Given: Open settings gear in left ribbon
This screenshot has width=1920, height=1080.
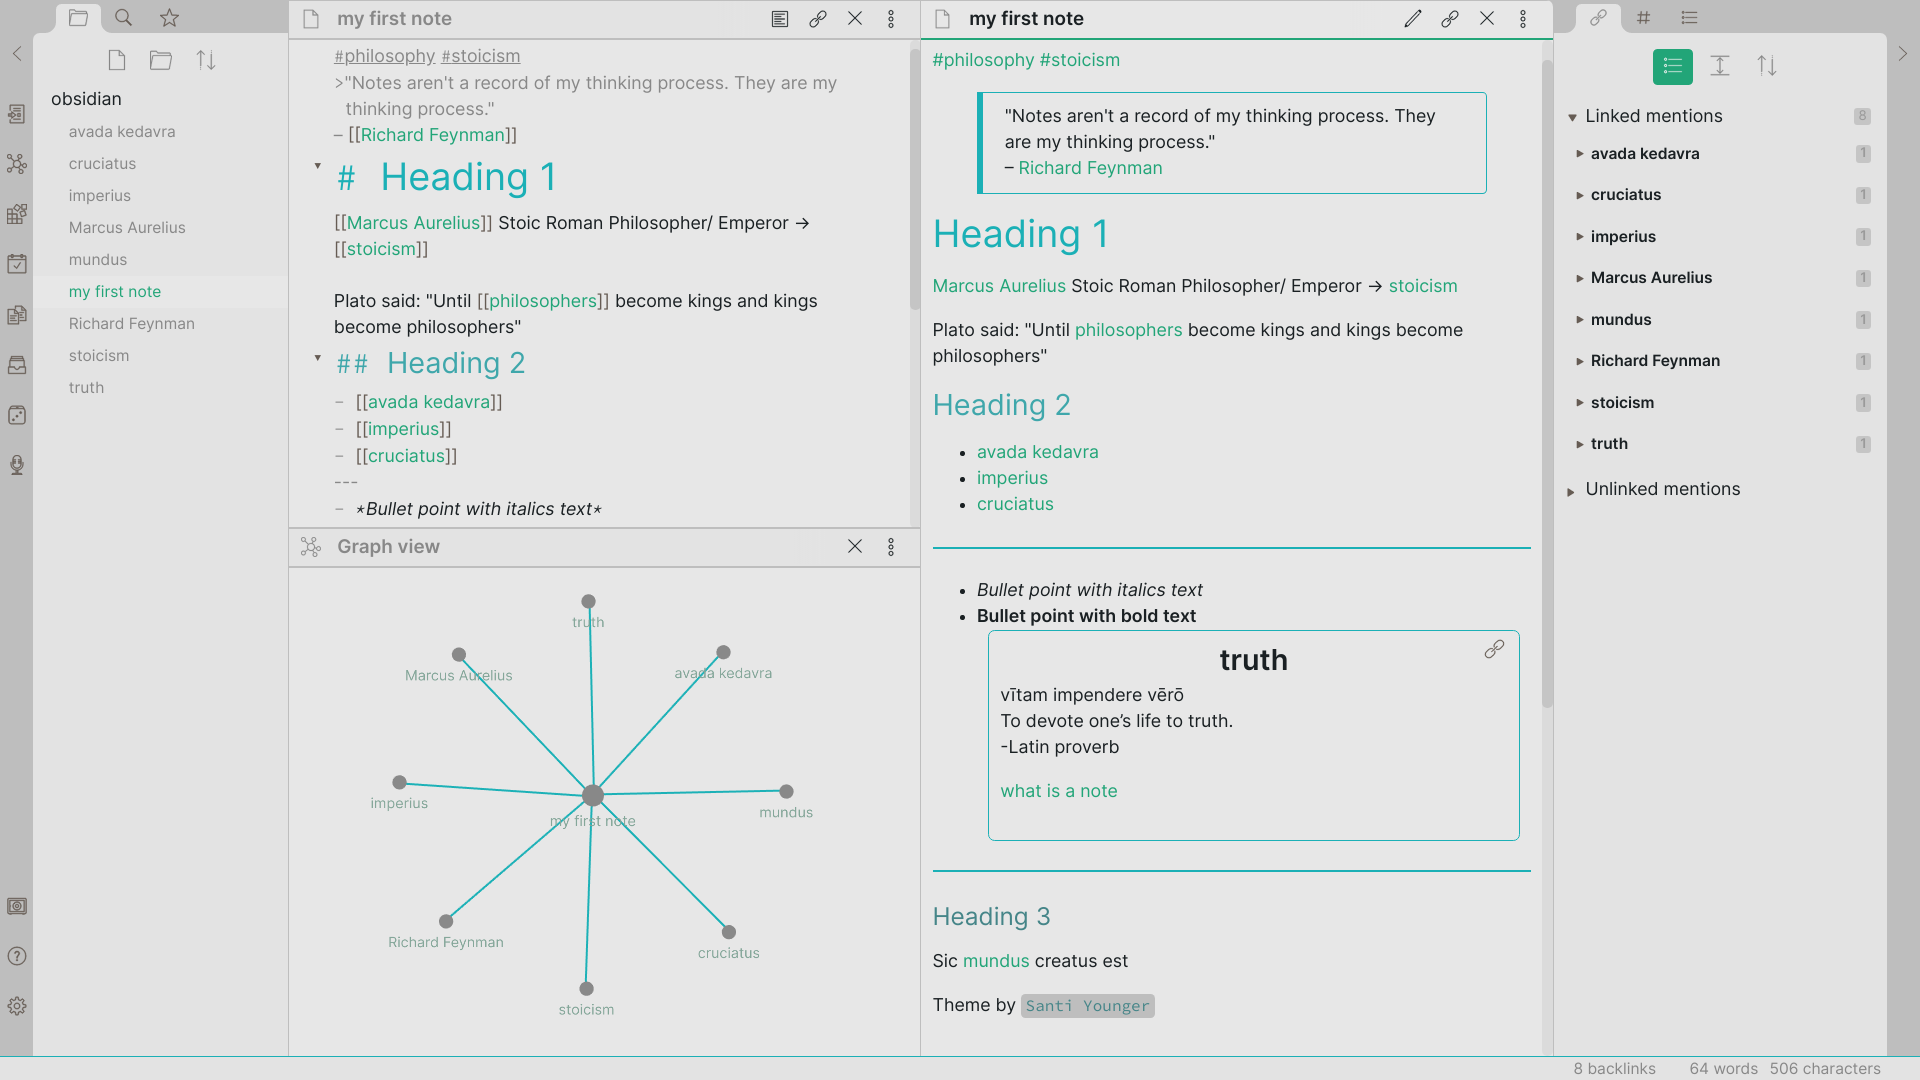Looking at the screenshot, I should [16, 1007].
